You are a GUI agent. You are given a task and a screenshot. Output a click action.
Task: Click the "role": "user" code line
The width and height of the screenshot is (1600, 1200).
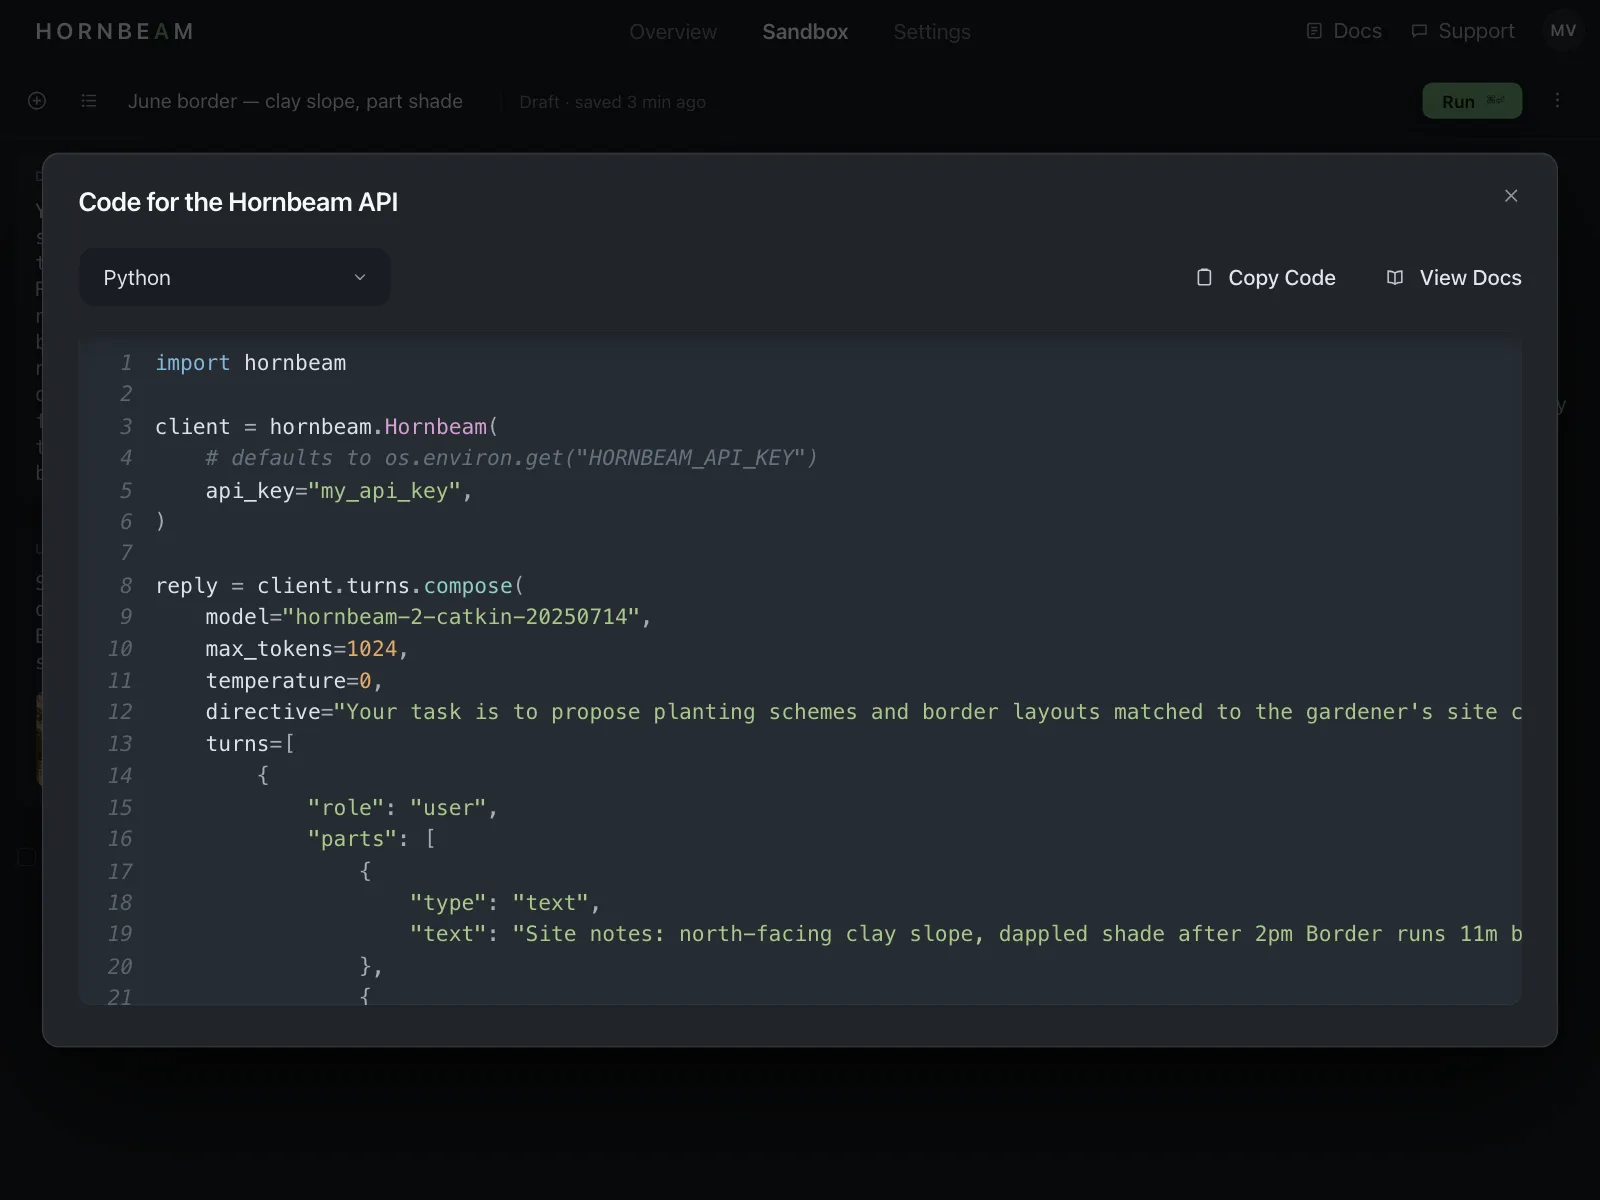[403, 808]
